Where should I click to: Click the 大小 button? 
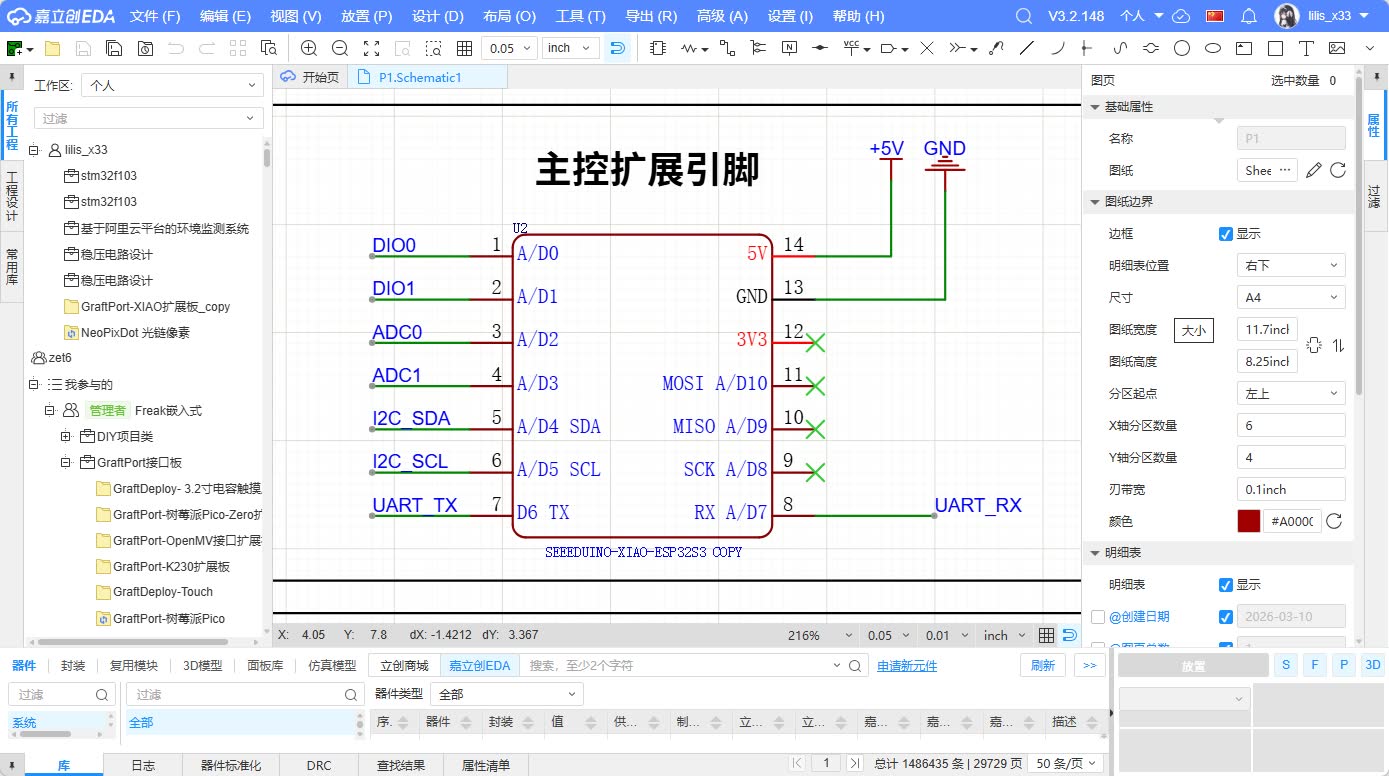click(1194, 330)
